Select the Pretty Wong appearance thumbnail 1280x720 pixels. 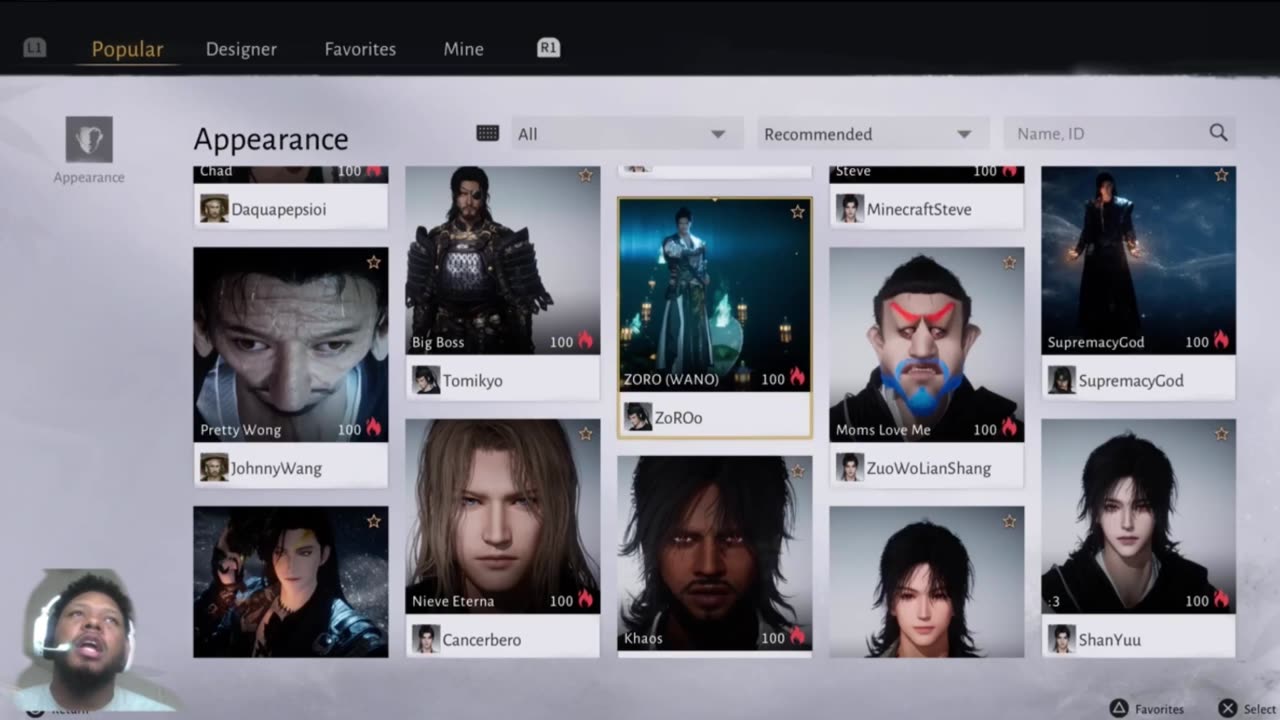(290, 344)
